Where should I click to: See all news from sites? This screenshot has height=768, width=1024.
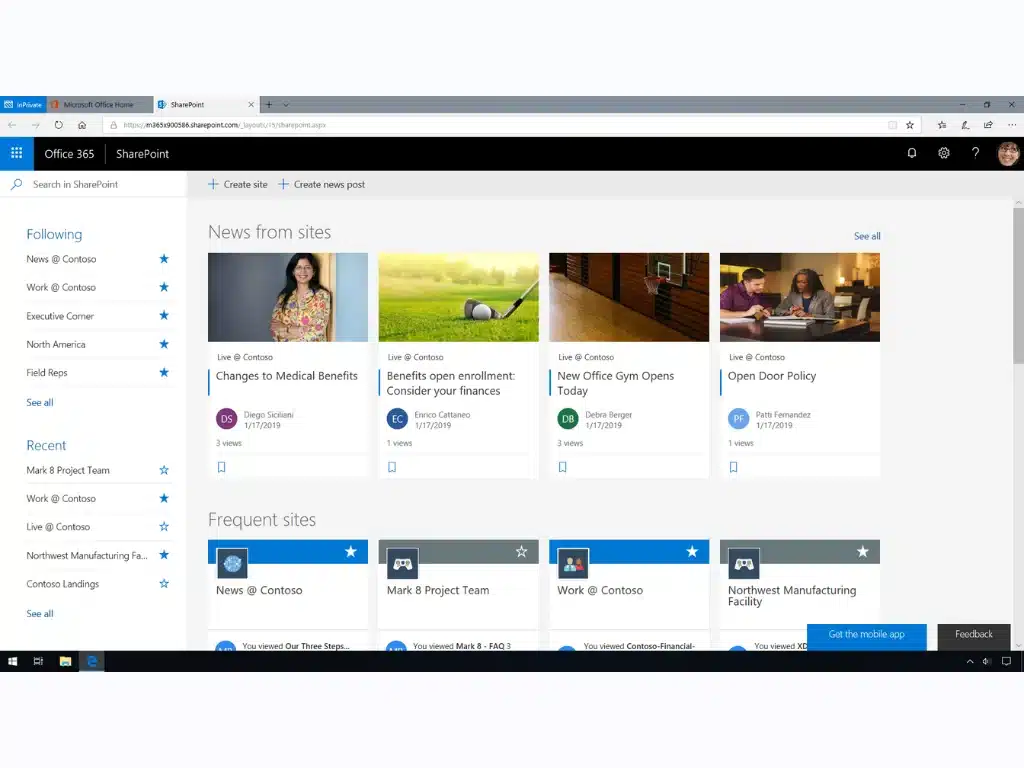tap(867, 236)
